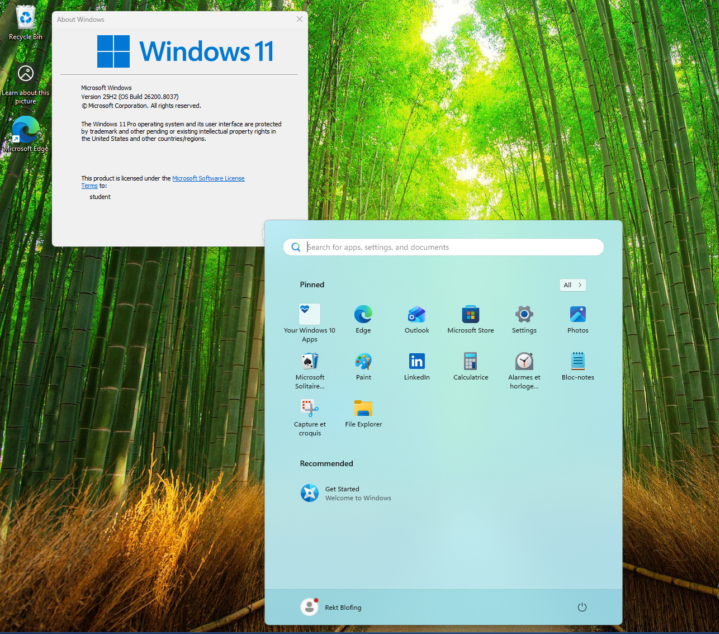Click the Version 25H2 build text

(130, 97)
